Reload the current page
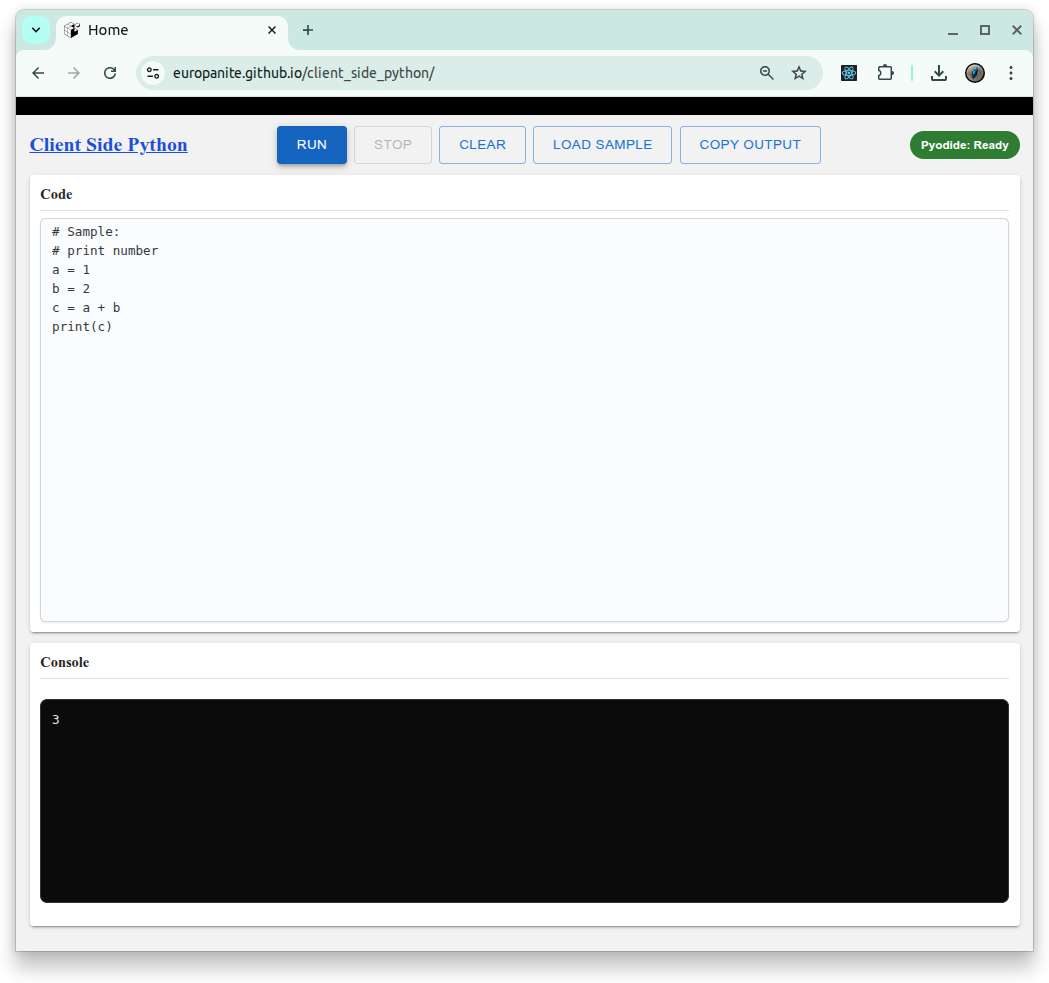 pos(110,73)
